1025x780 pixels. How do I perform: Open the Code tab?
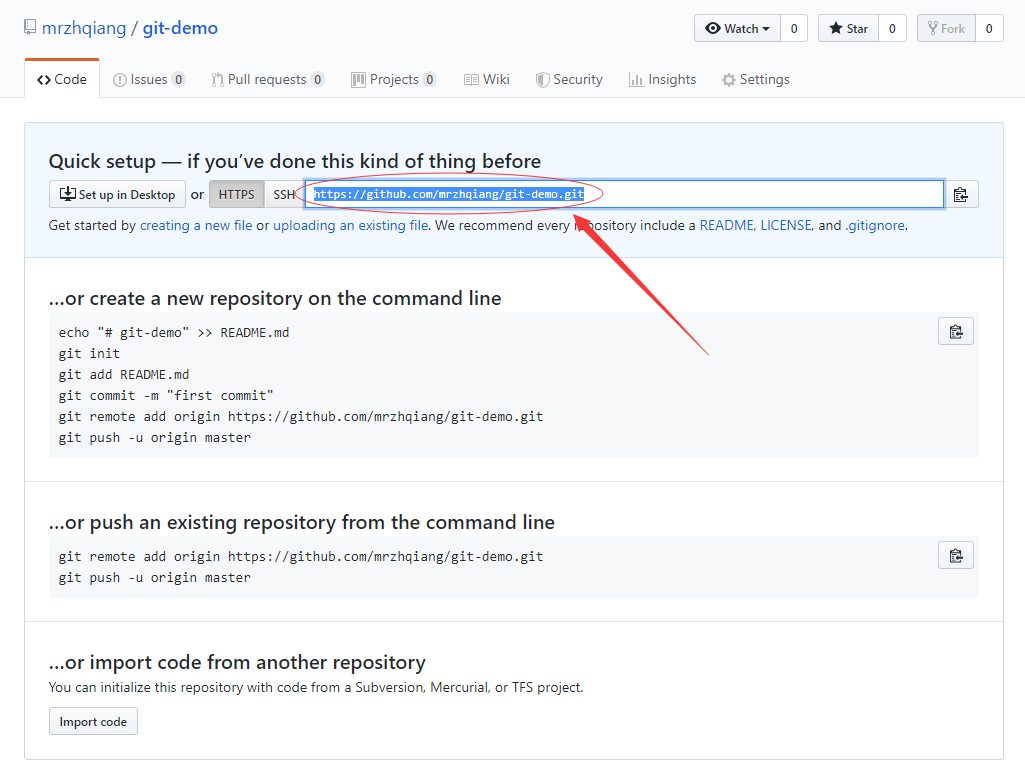[62, 79]
